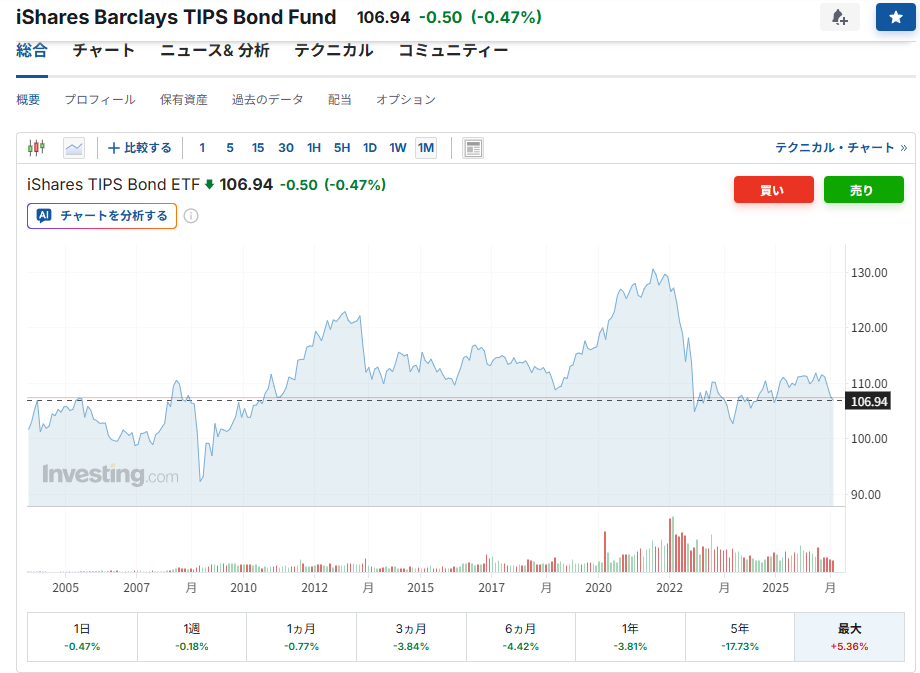920x673 pixels.
Task: Select the 5年 period range
Action: click(740, 637)
